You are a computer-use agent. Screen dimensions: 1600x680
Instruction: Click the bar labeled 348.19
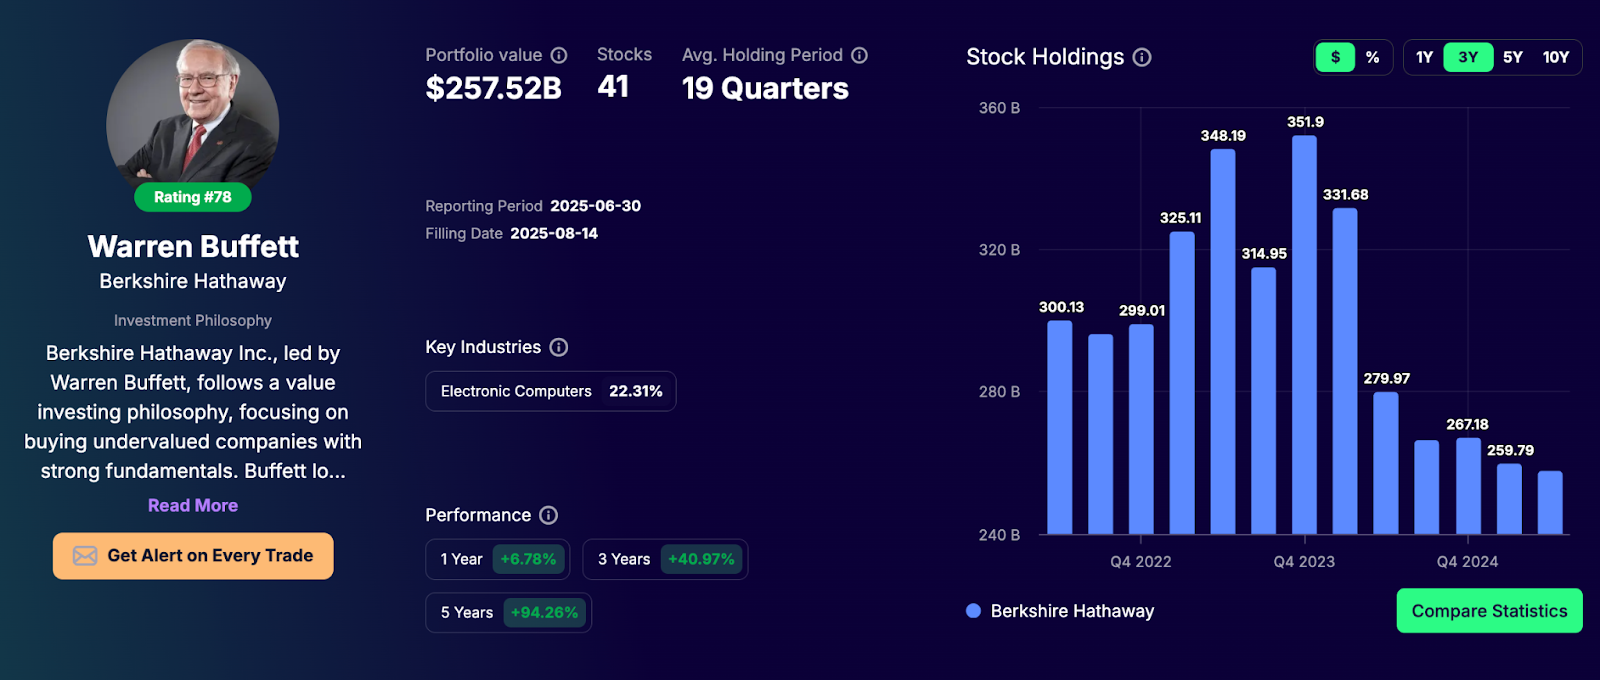[1223, 341]
